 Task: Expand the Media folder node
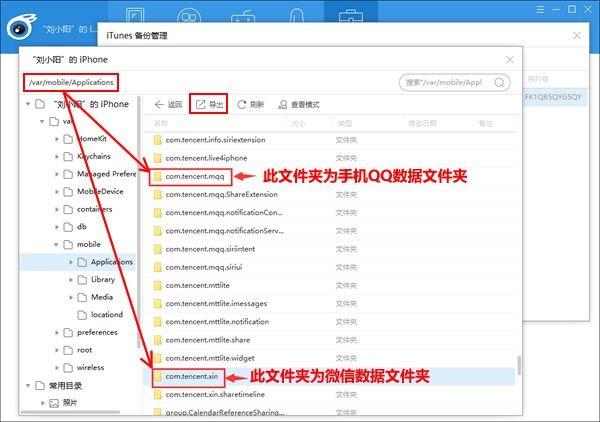pyautogui.click(x=71, y=297)
